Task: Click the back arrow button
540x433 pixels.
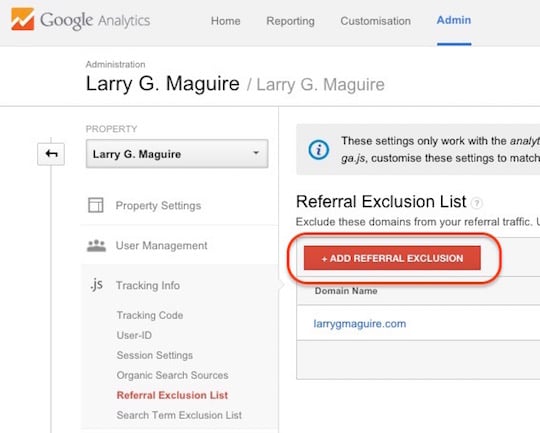Action: (x=51, y=154)
